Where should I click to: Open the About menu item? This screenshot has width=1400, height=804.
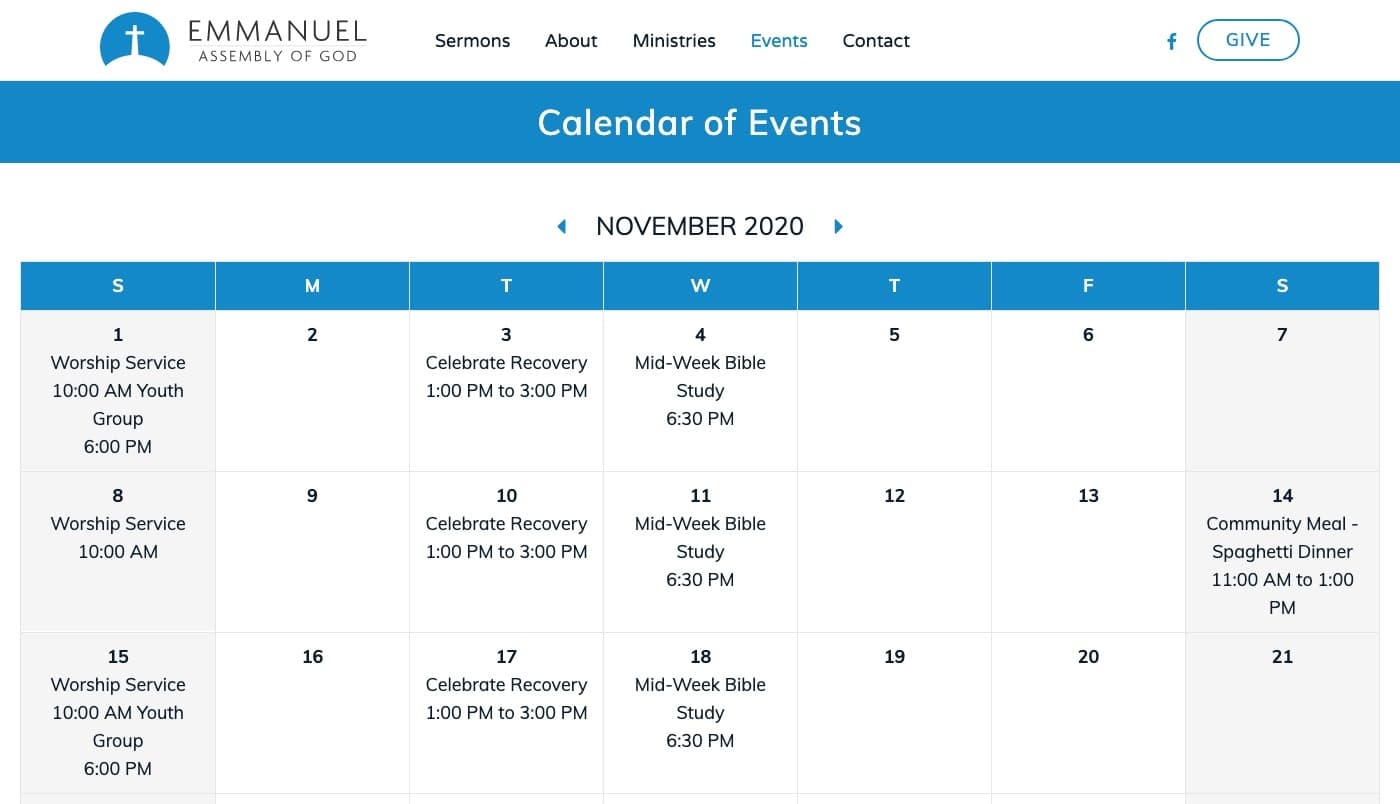tap(571, 41)
